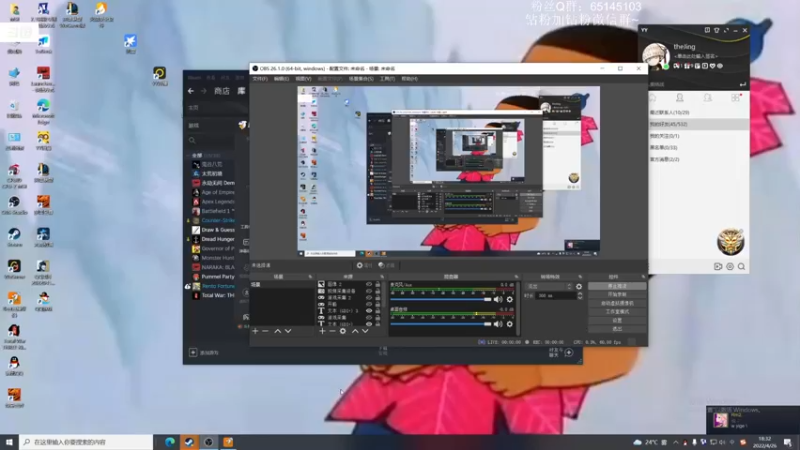Add a new scene in OBS Scenes panel
This screenshot has height=450, width=800.
point(255,331)
